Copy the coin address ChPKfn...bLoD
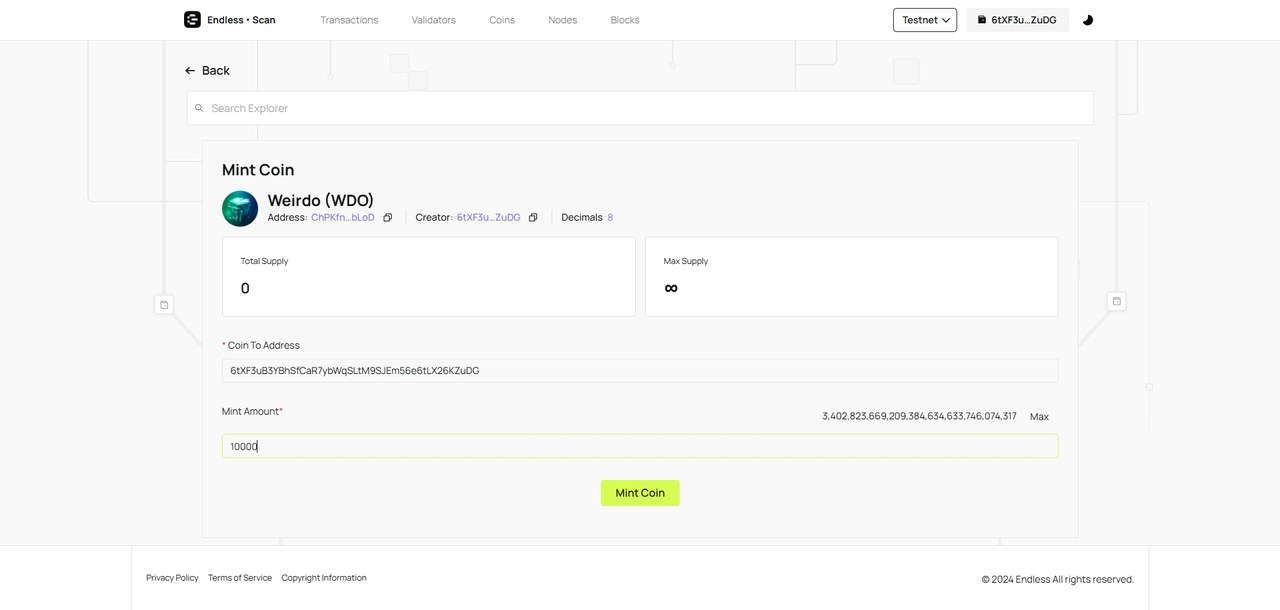This screenshot has width=1280, height=610. click(x=388, y=218)
